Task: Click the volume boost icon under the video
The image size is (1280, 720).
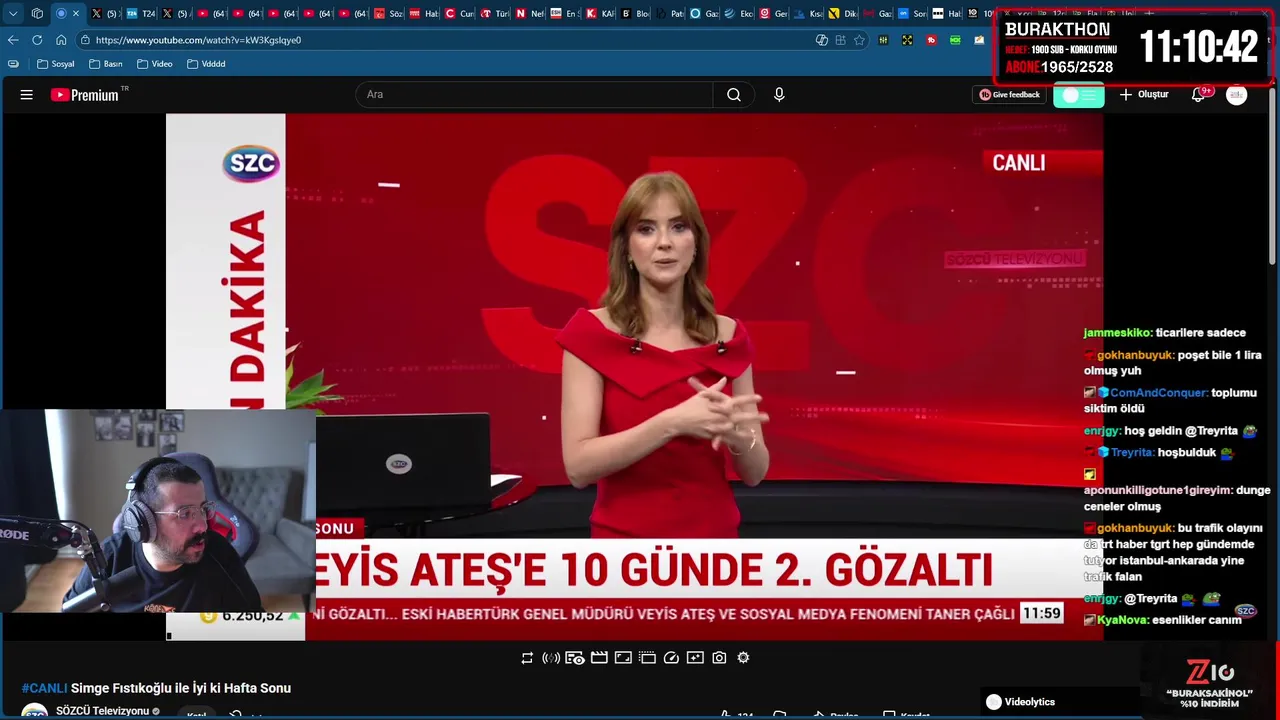Action: 551,658
